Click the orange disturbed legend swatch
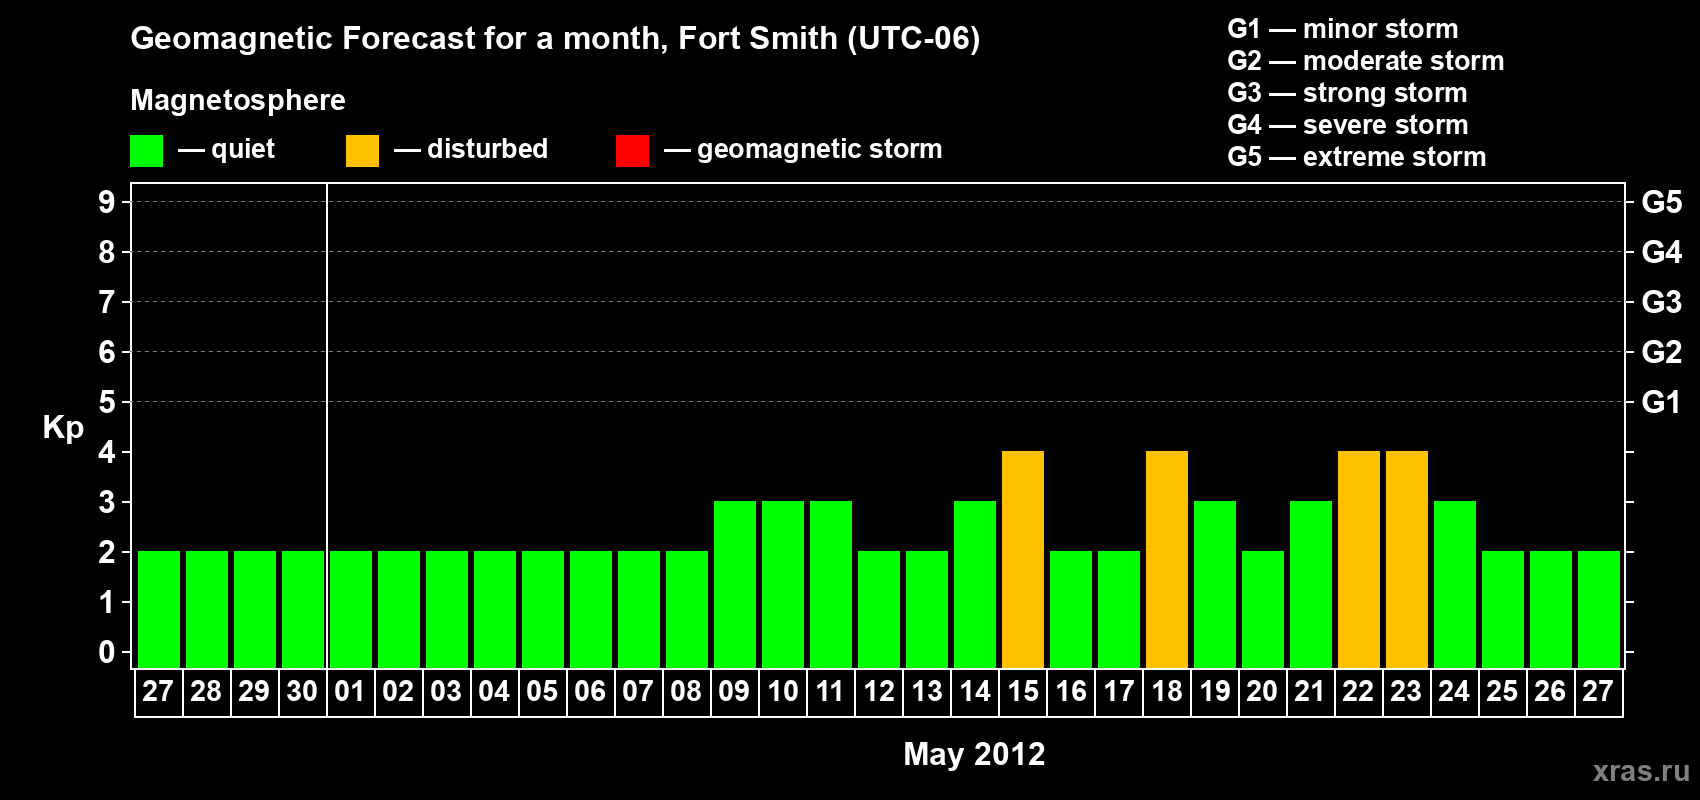1700x800 pixels. click(362, 151)
